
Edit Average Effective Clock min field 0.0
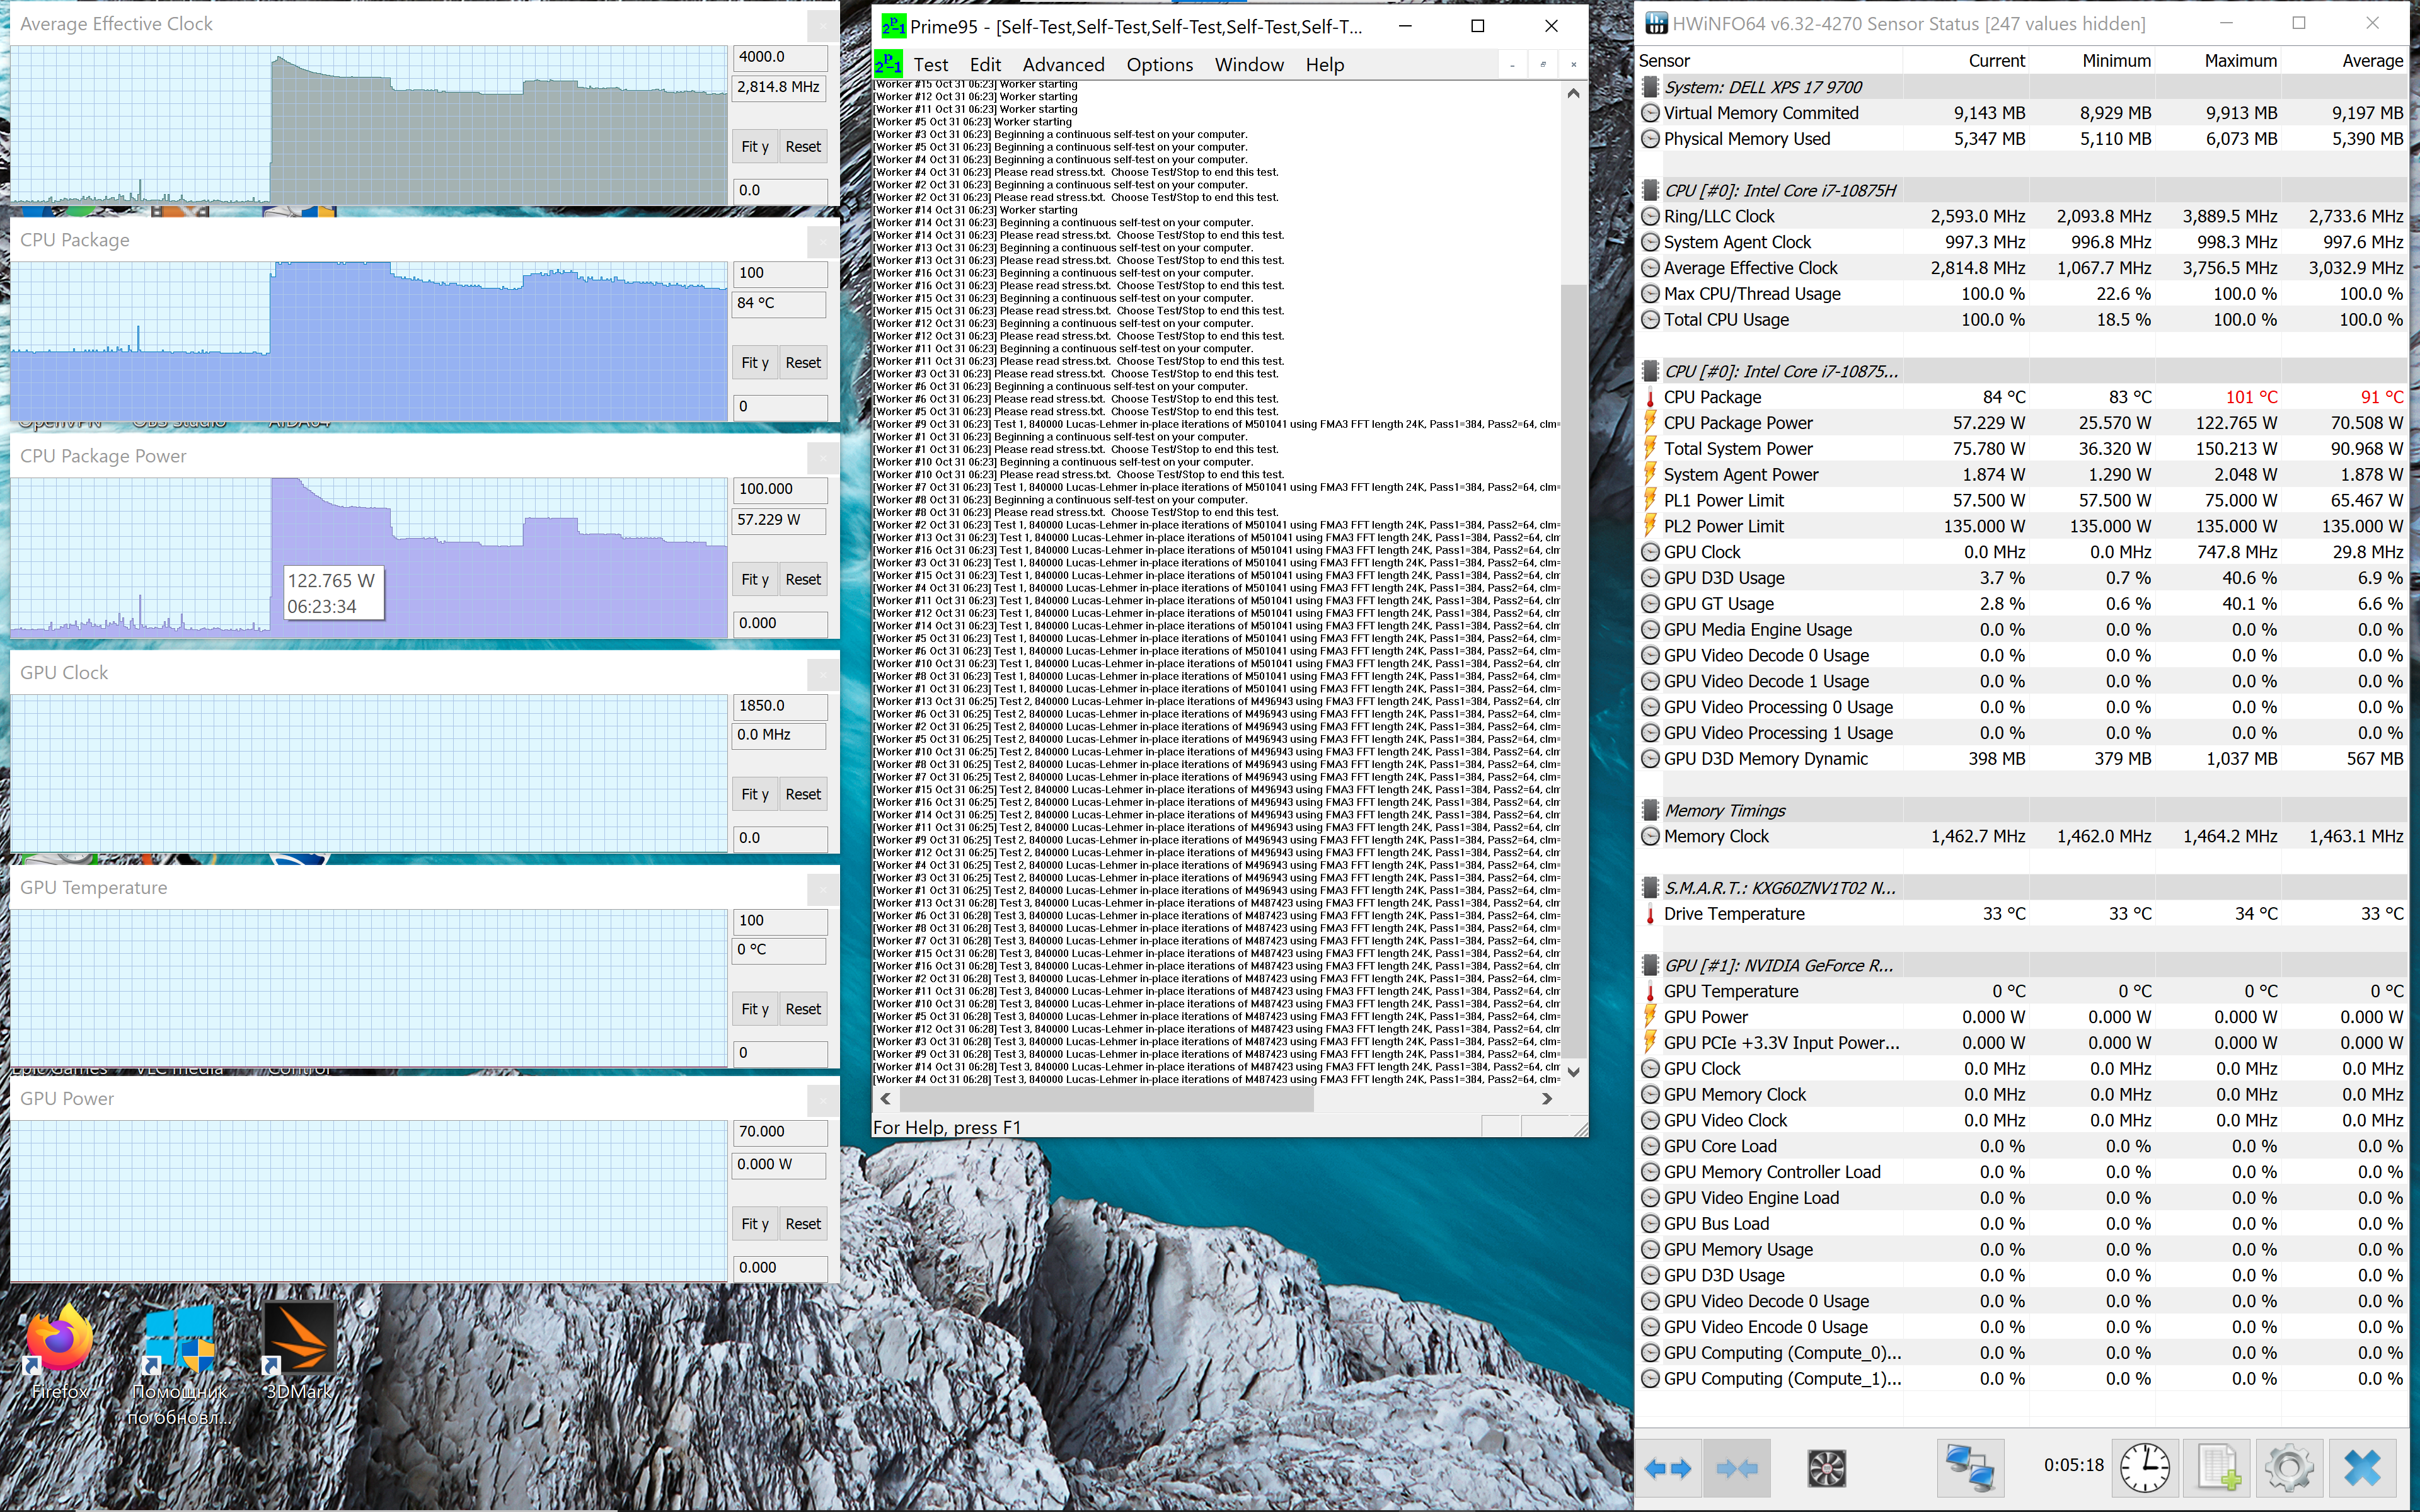coord(781,190)
